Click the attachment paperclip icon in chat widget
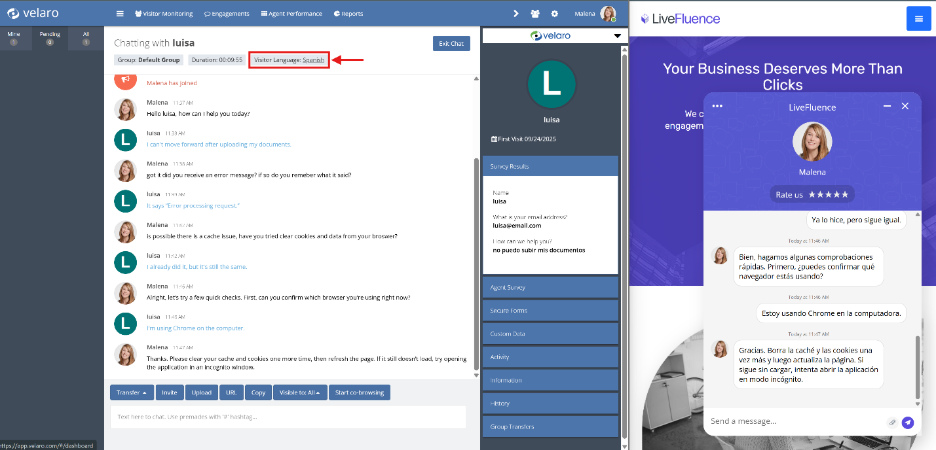Screen dimensions: 936x450 tap(892, 423)
